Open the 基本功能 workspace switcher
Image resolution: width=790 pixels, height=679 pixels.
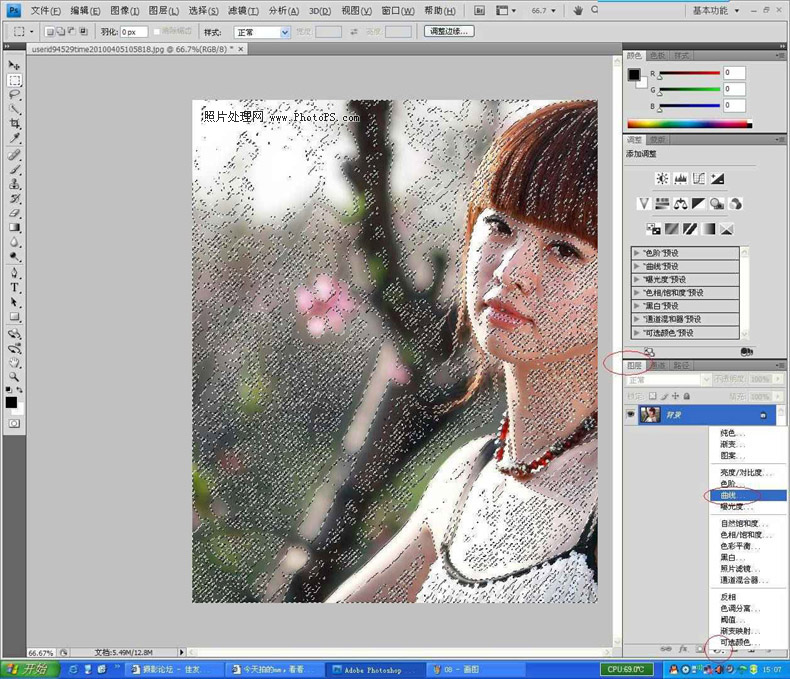point(715,10)
